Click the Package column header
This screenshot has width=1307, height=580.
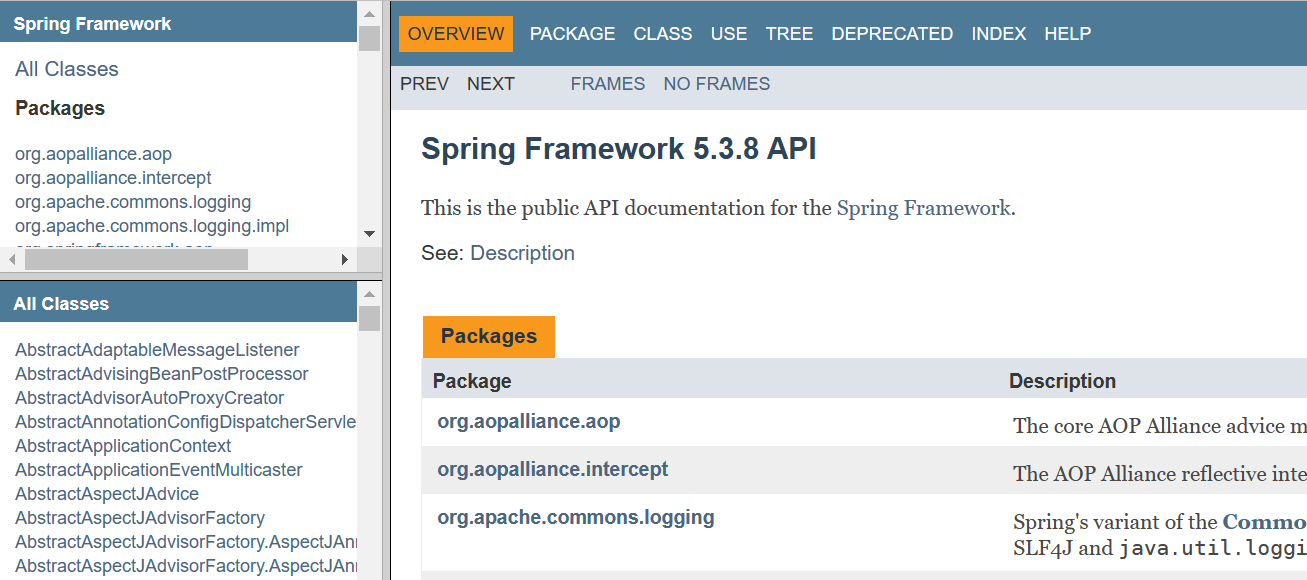pos(472,381)
